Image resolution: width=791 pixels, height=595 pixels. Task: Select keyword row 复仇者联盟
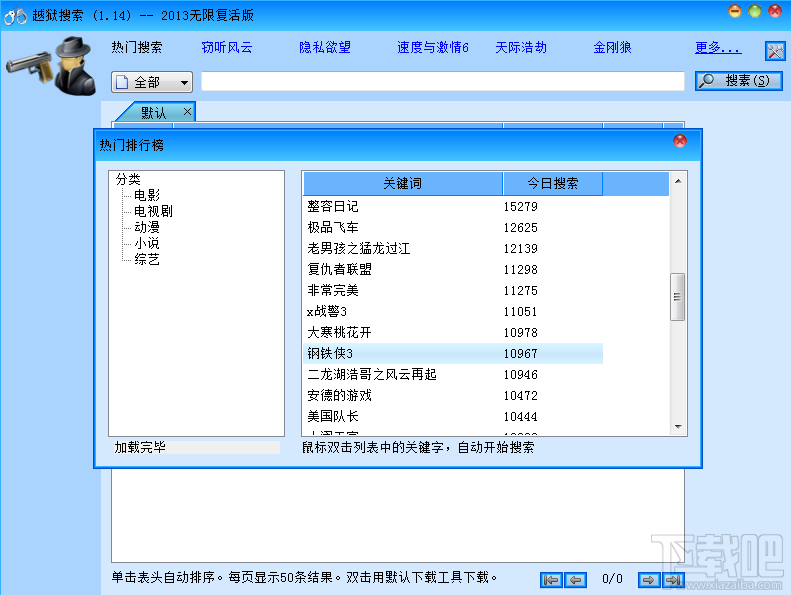453,269
